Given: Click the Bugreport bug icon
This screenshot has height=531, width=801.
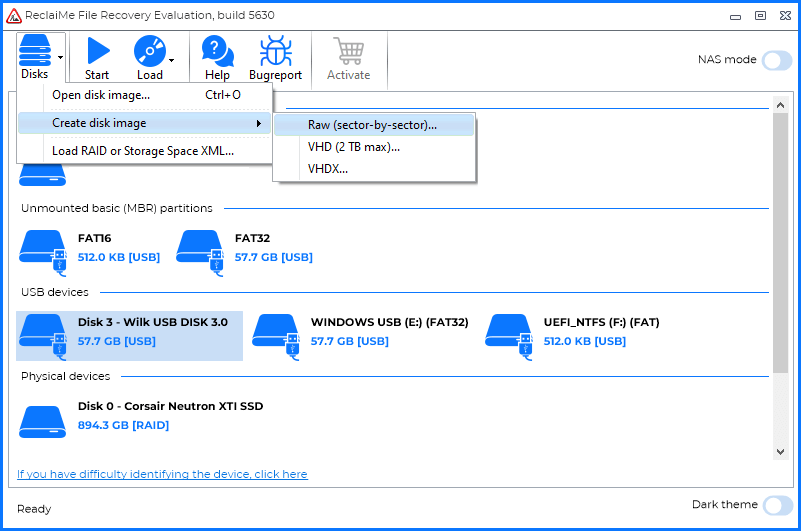Looking at the screenshot, I should pos(276,51).
